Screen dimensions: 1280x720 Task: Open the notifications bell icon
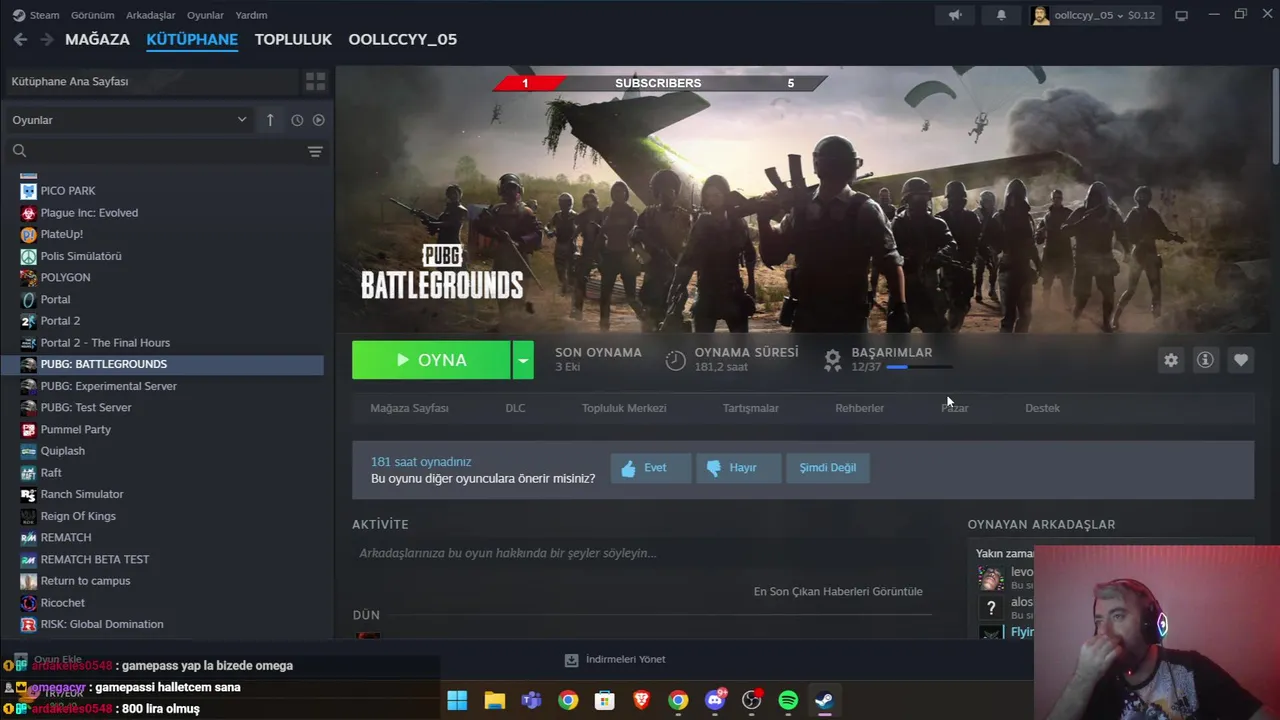point(1001,15)
